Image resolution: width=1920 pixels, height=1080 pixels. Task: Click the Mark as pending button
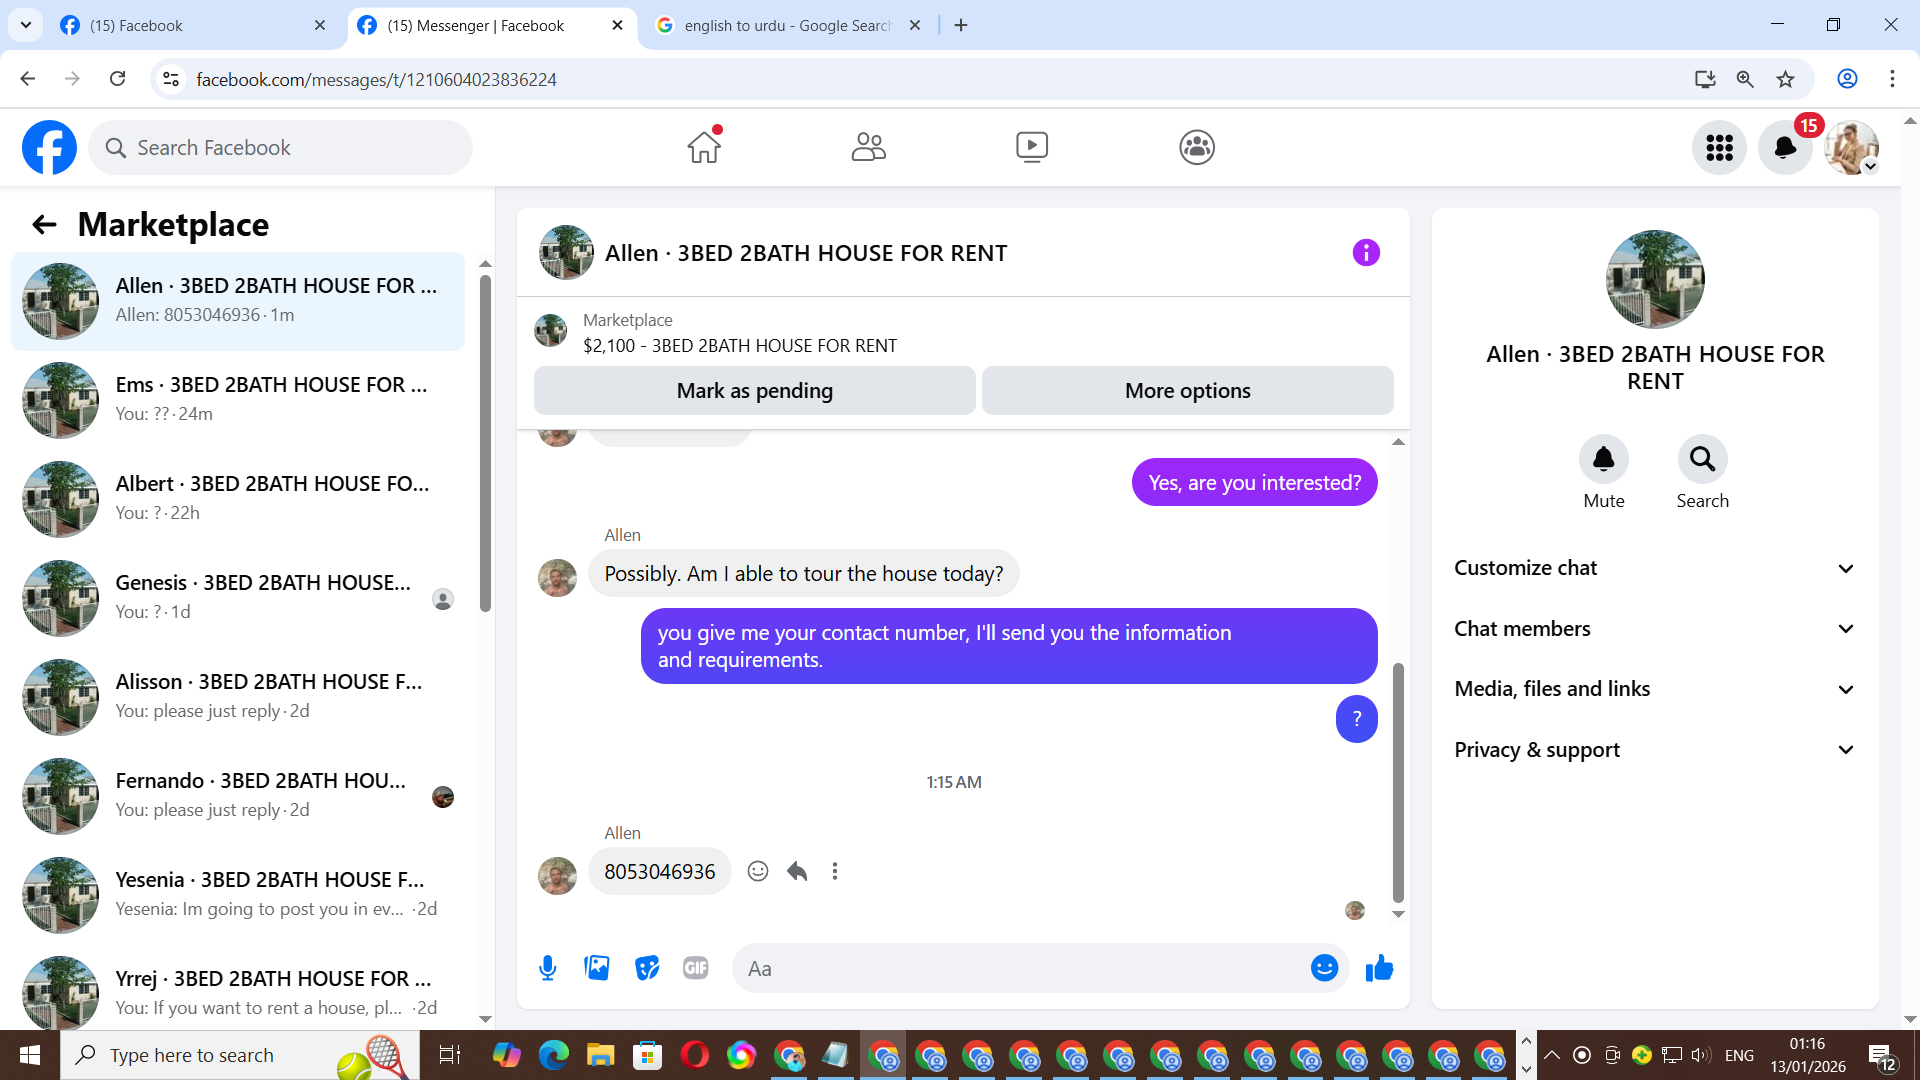point(754,391)
